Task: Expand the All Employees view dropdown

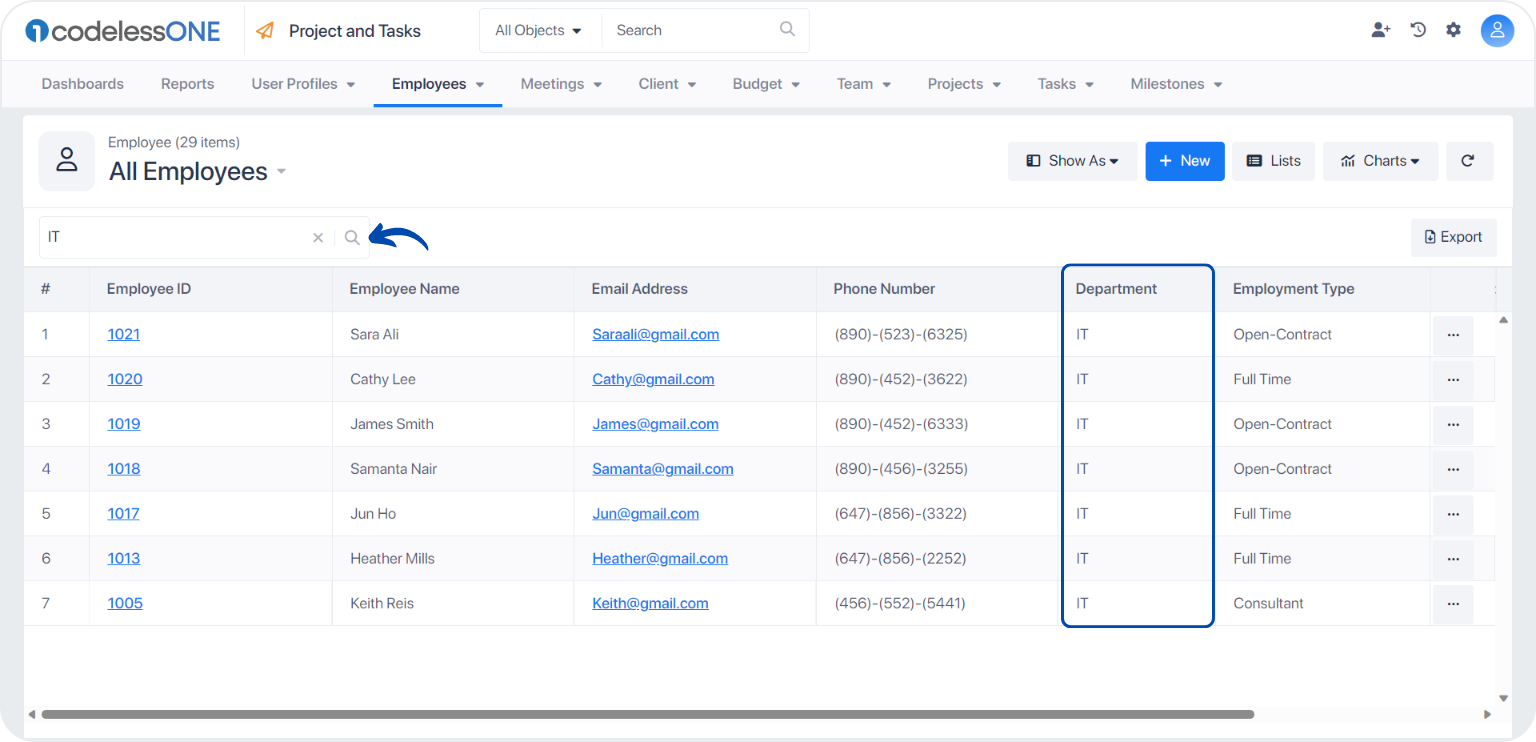Action: [x=282, y=172]
